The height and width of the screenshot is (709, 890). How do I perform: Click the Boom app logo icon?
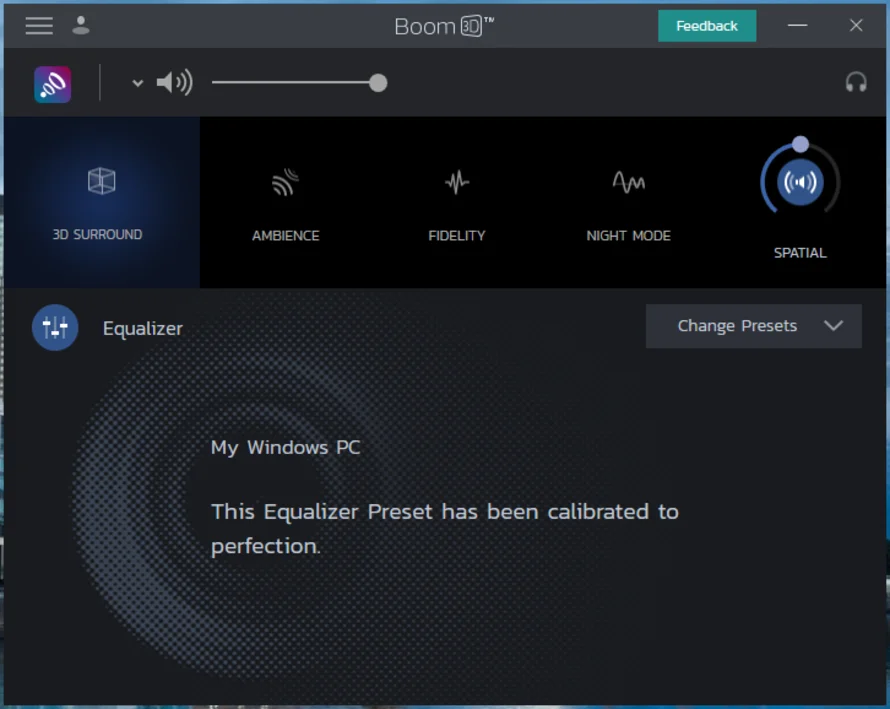[x=52, y=84]
